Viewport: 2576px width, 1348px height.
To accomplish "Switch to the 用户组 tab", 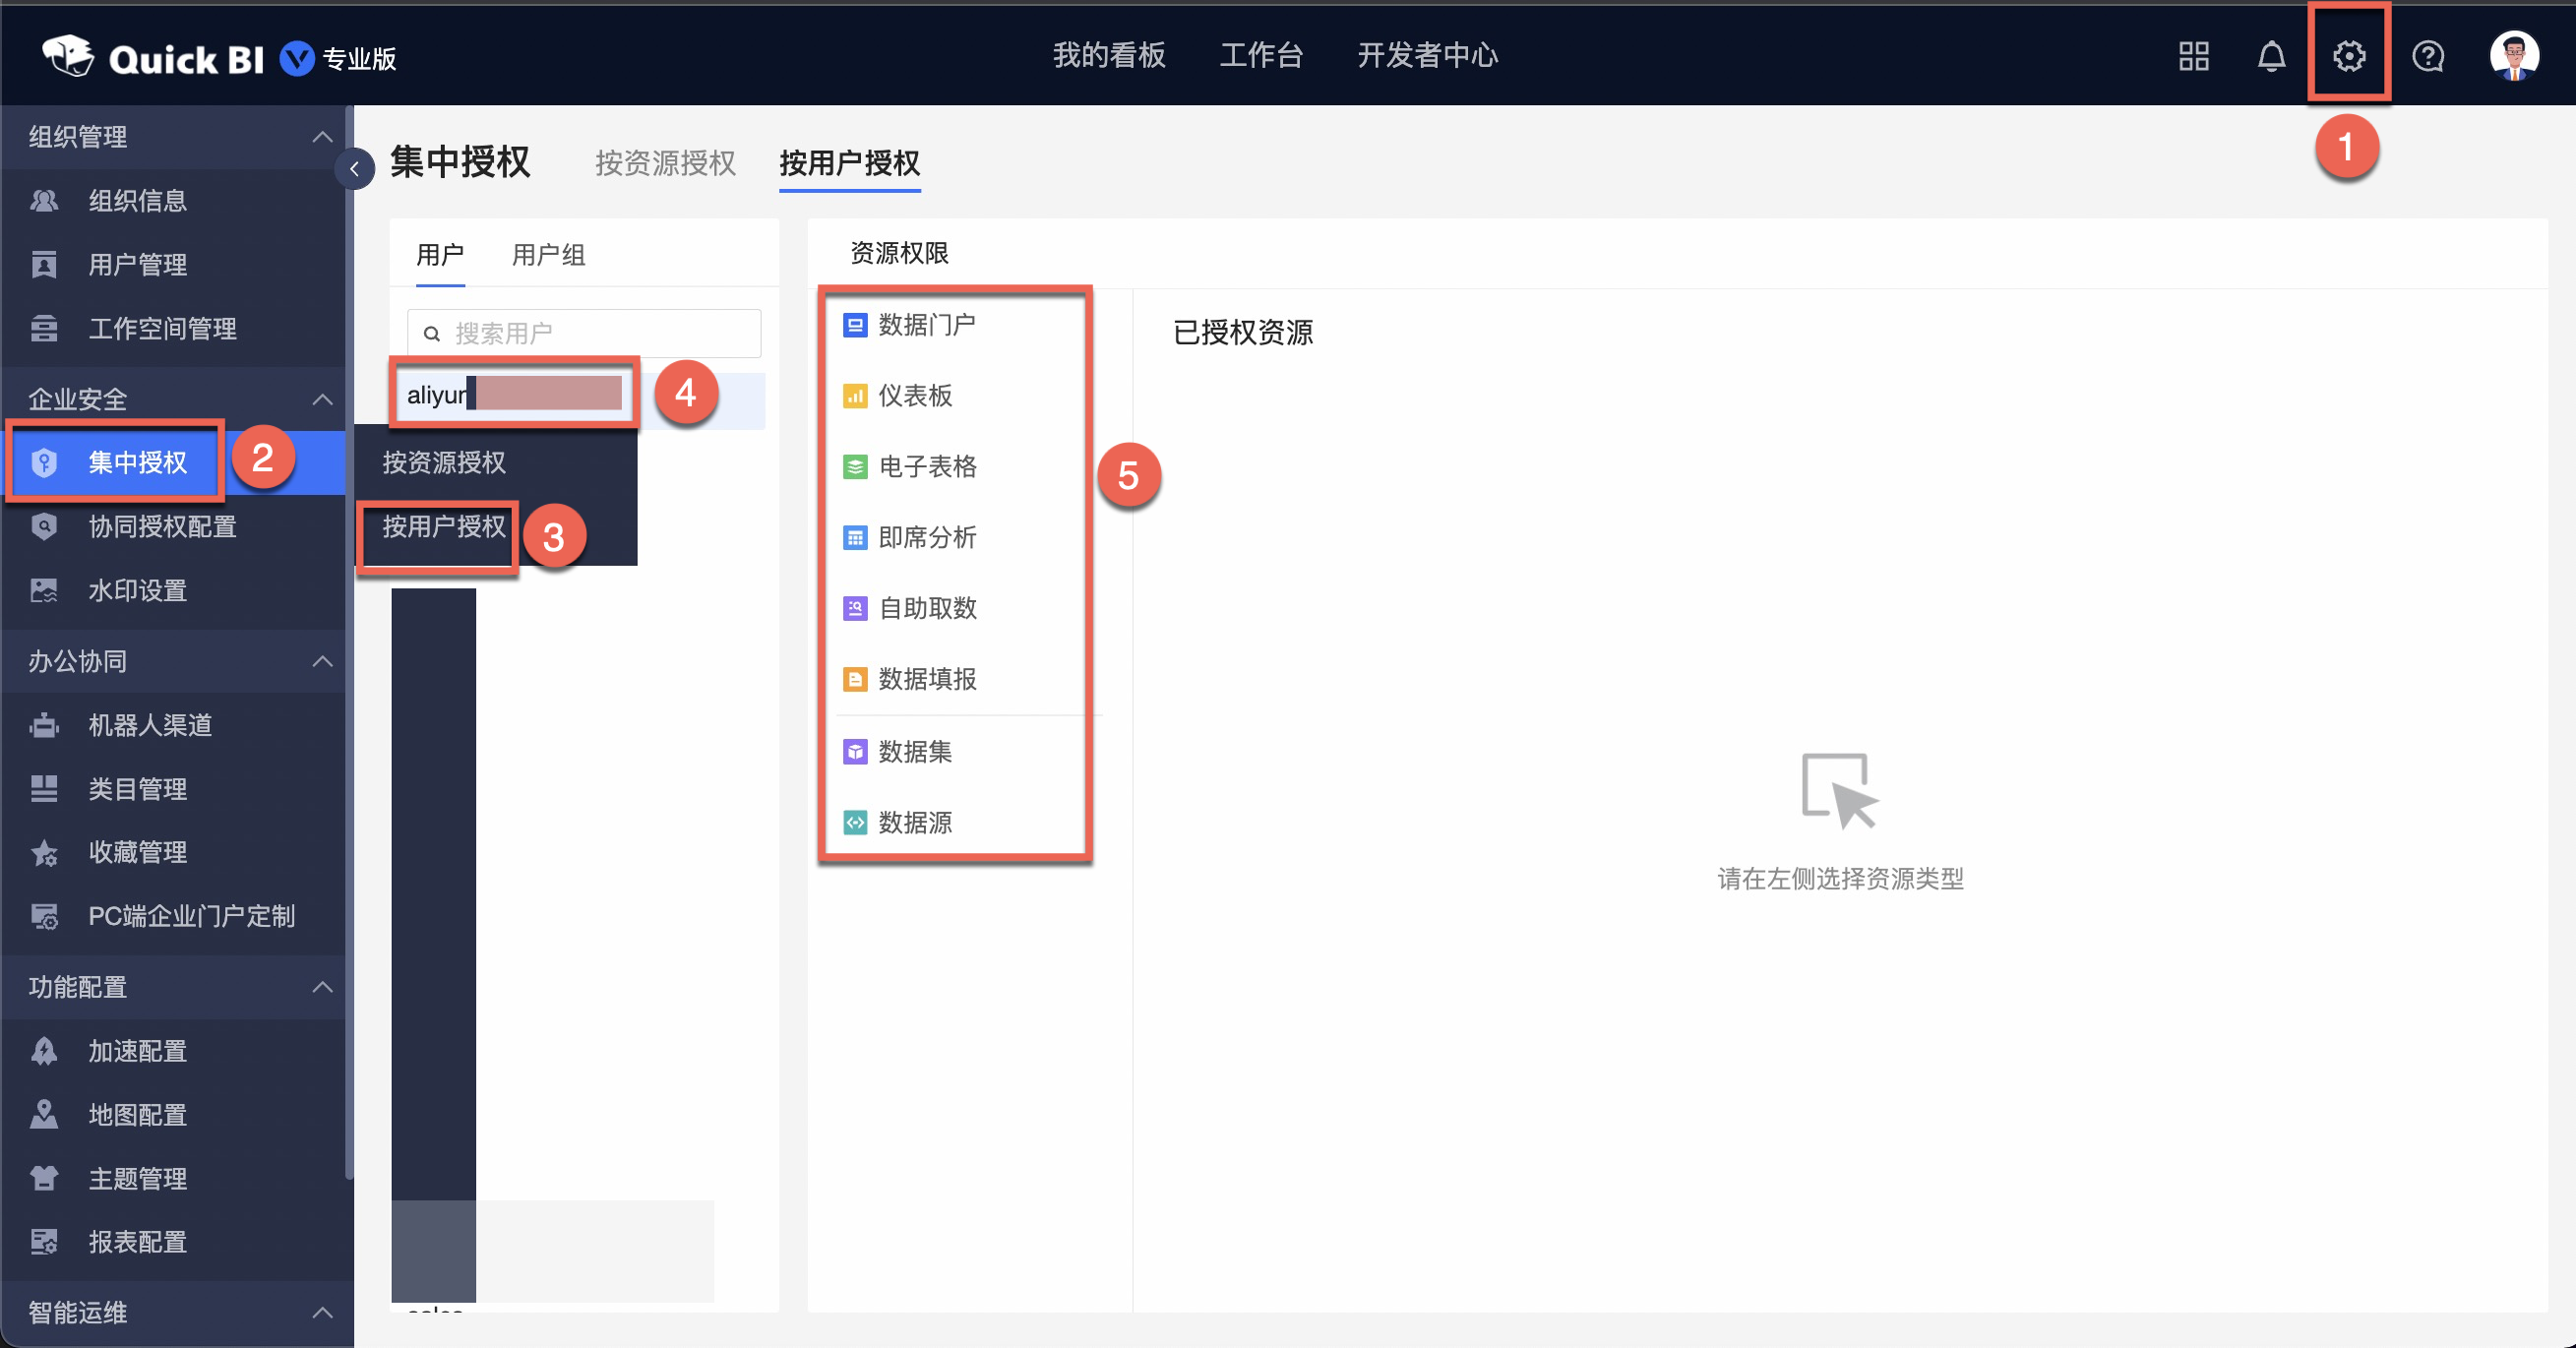I will pyautogui.click(x=547, y=255).
